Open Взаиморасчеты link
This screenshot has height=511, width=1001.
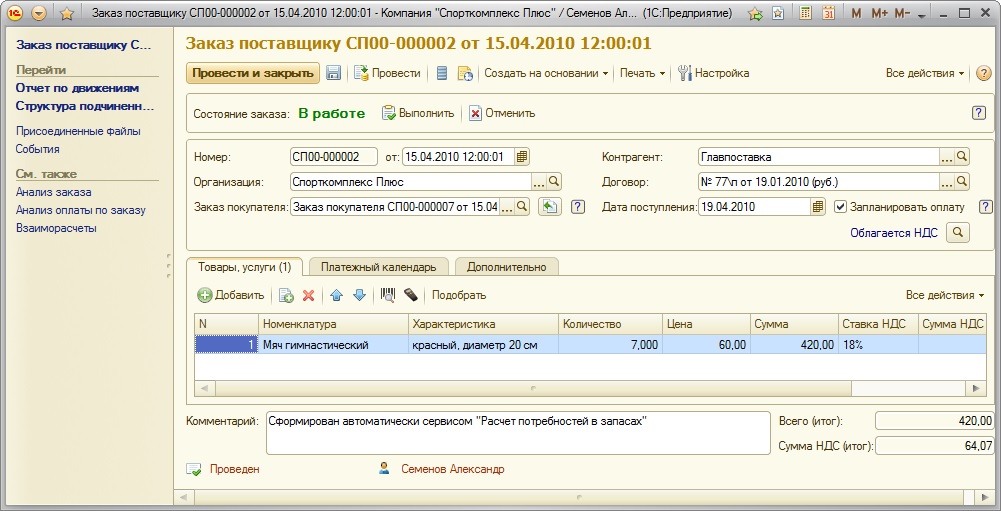56,227
